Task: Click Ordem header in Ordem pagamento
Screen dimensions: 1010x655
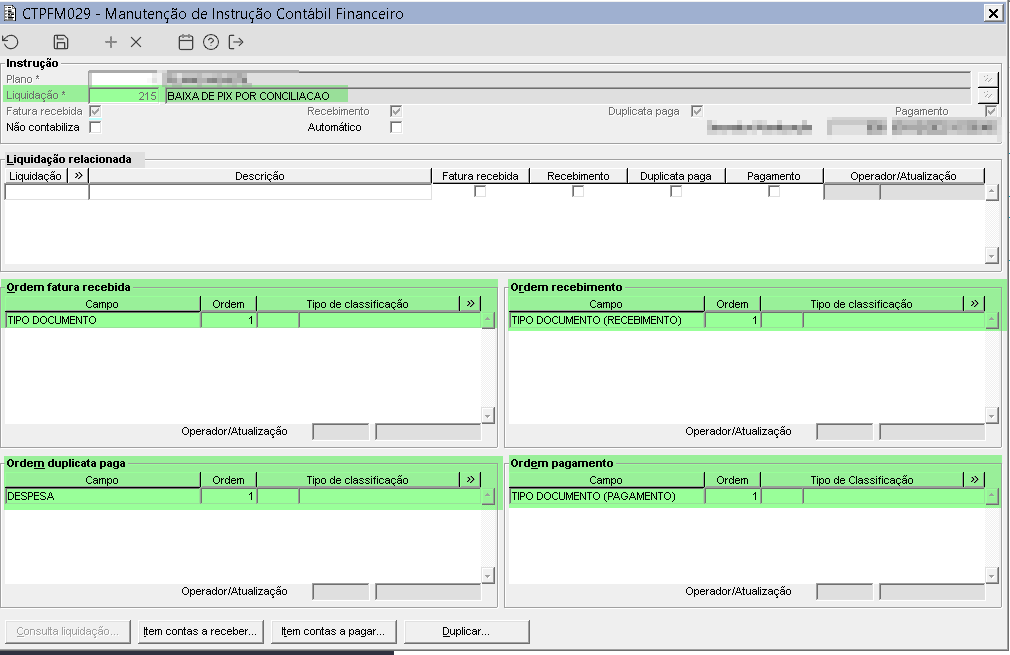Action: click(732, 480)
